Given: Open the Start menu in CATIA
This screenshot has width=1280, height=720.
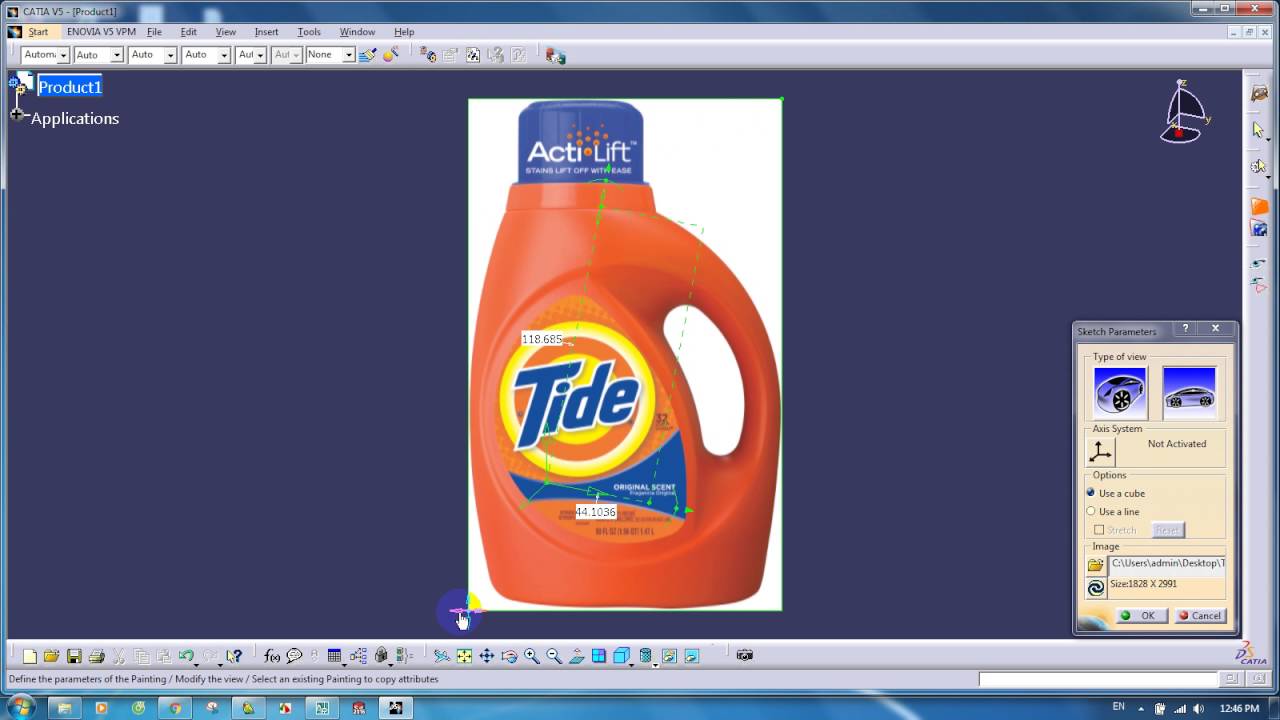Looking at the screenshot, I should pyautogui.click(x=38, y=32).
